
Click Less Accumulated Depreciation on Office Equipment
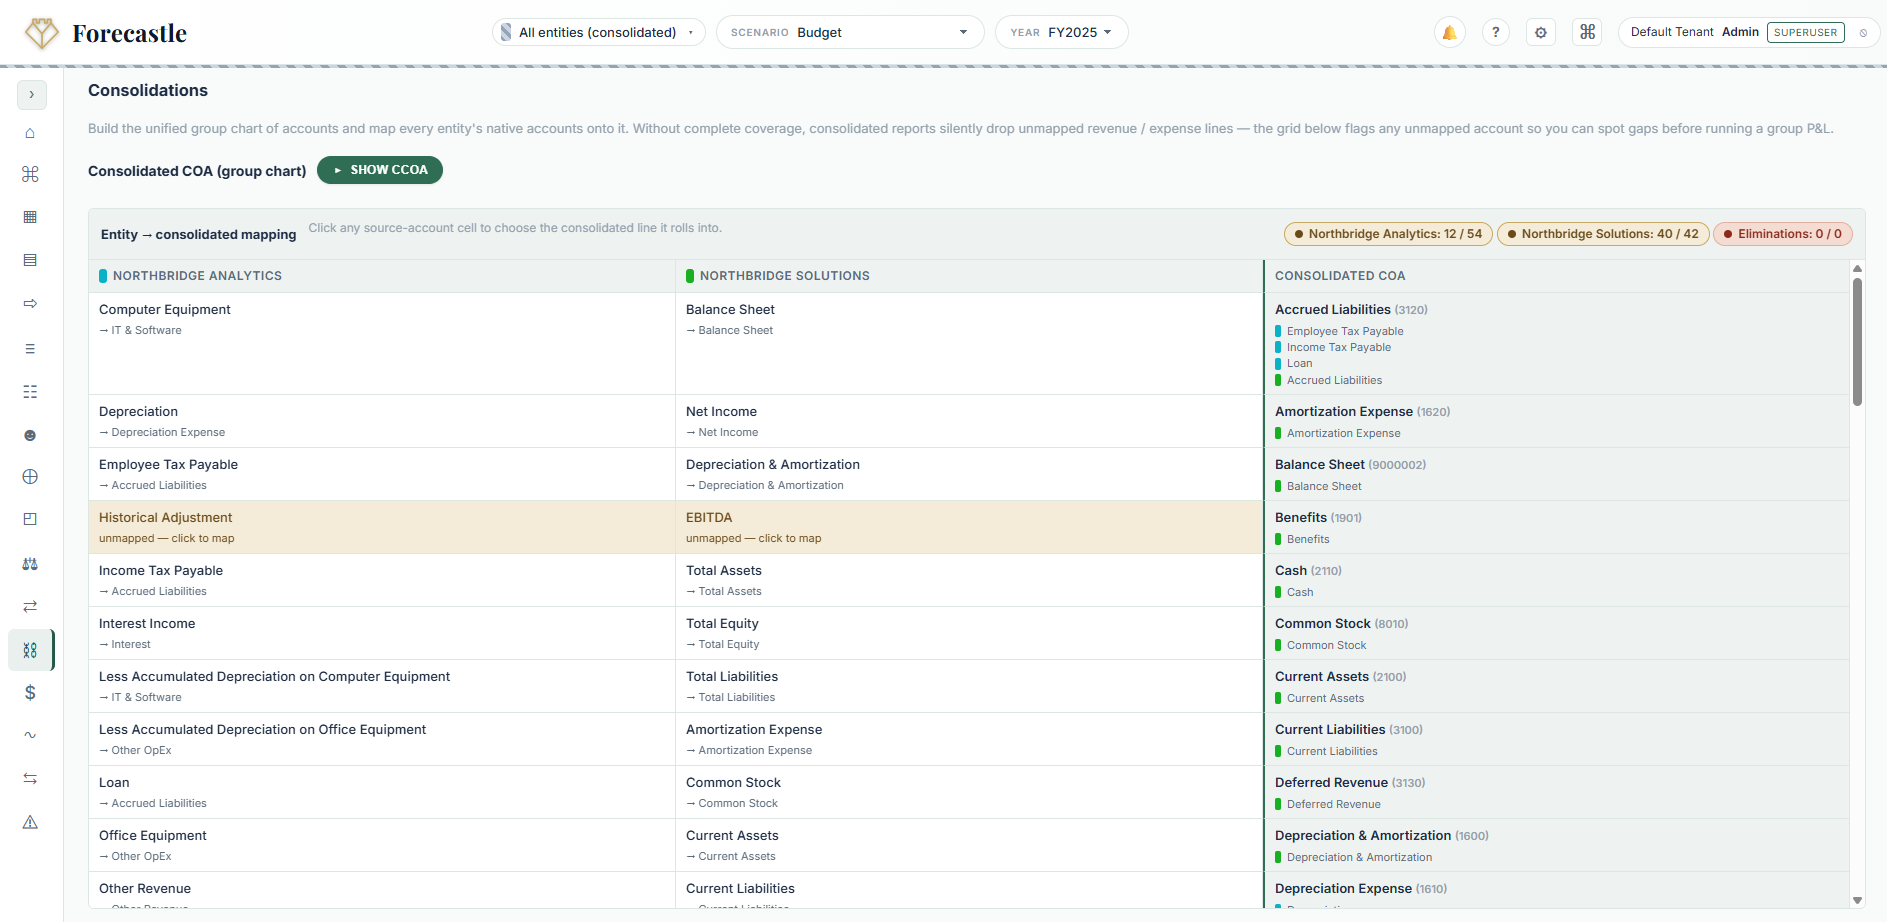[382, 739]
